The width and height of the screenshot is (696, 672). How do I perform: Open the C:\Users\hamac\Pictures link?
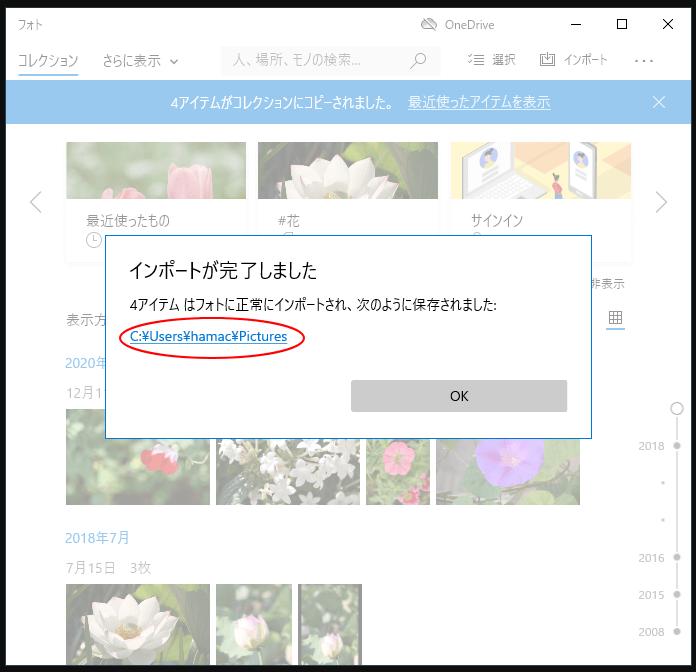click(209, 337)
